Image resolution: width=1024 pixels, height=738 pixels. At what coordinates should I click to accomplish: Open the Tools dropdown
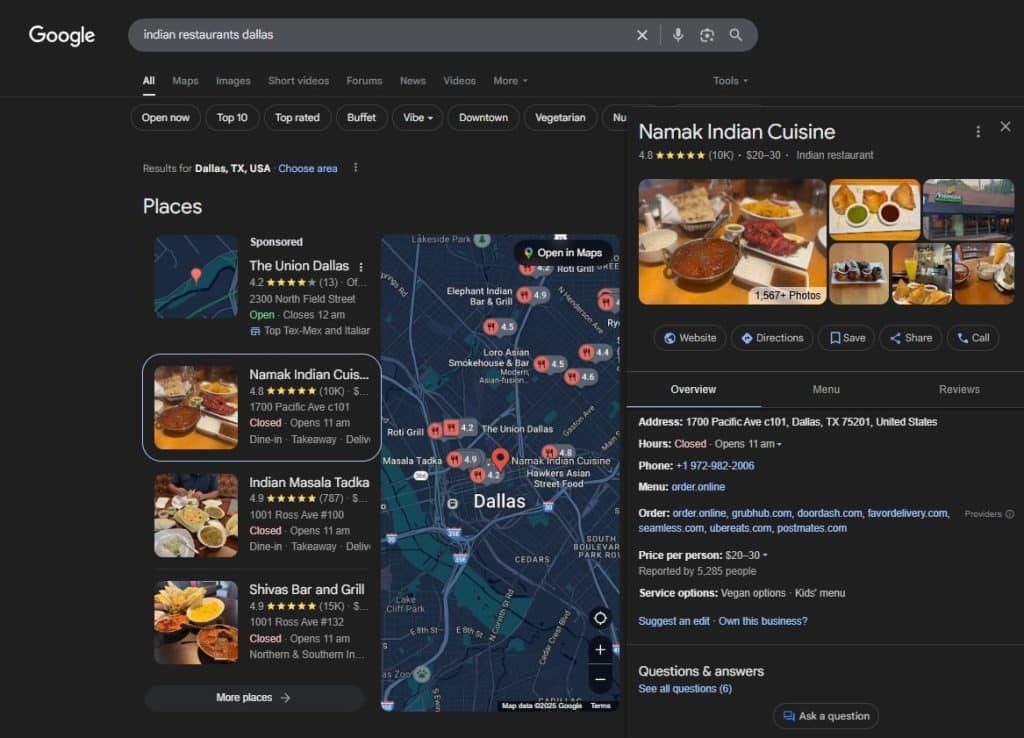[730, 81]
